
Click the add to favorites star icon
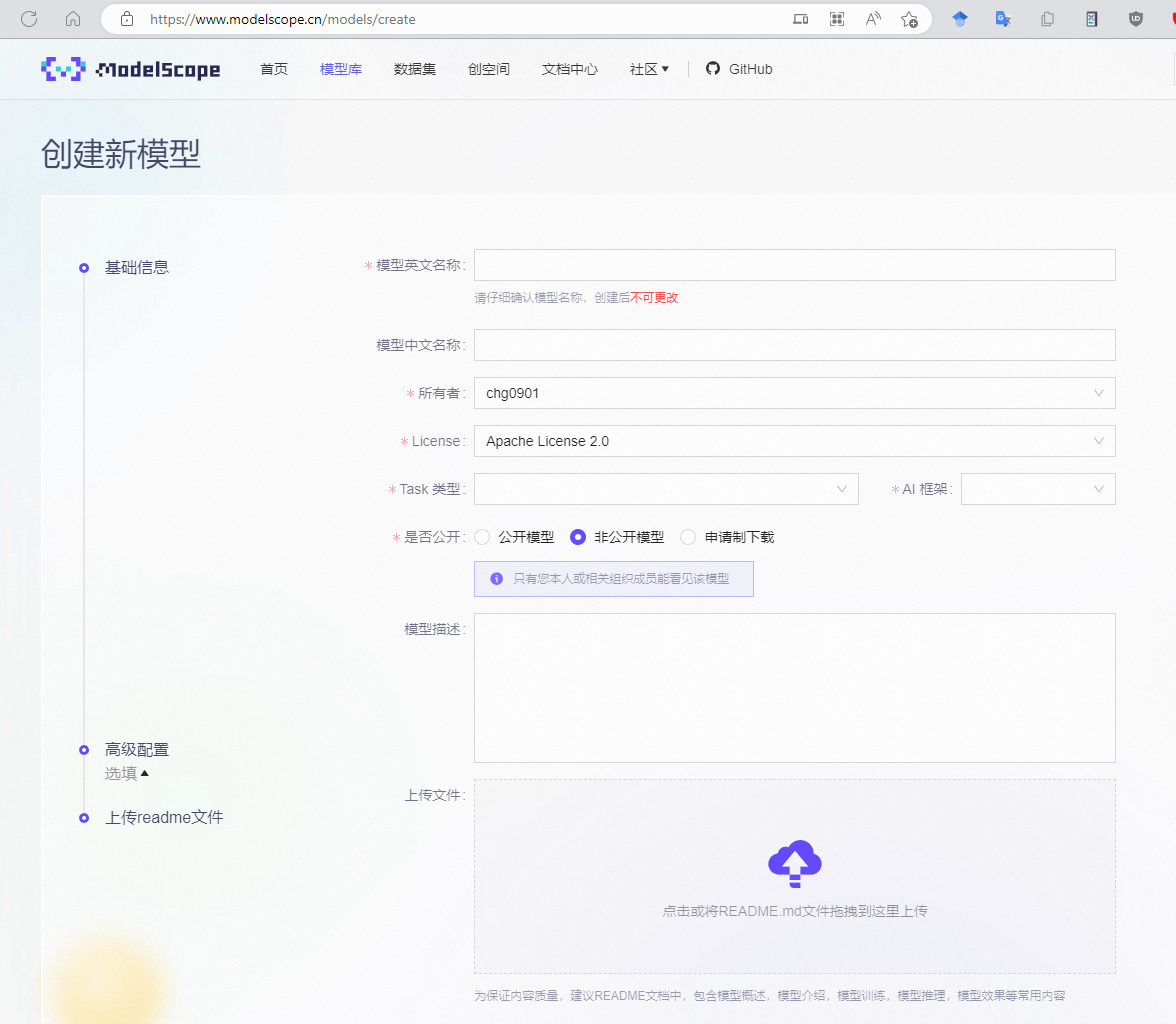pyautogui.click(x=909, y=19)
